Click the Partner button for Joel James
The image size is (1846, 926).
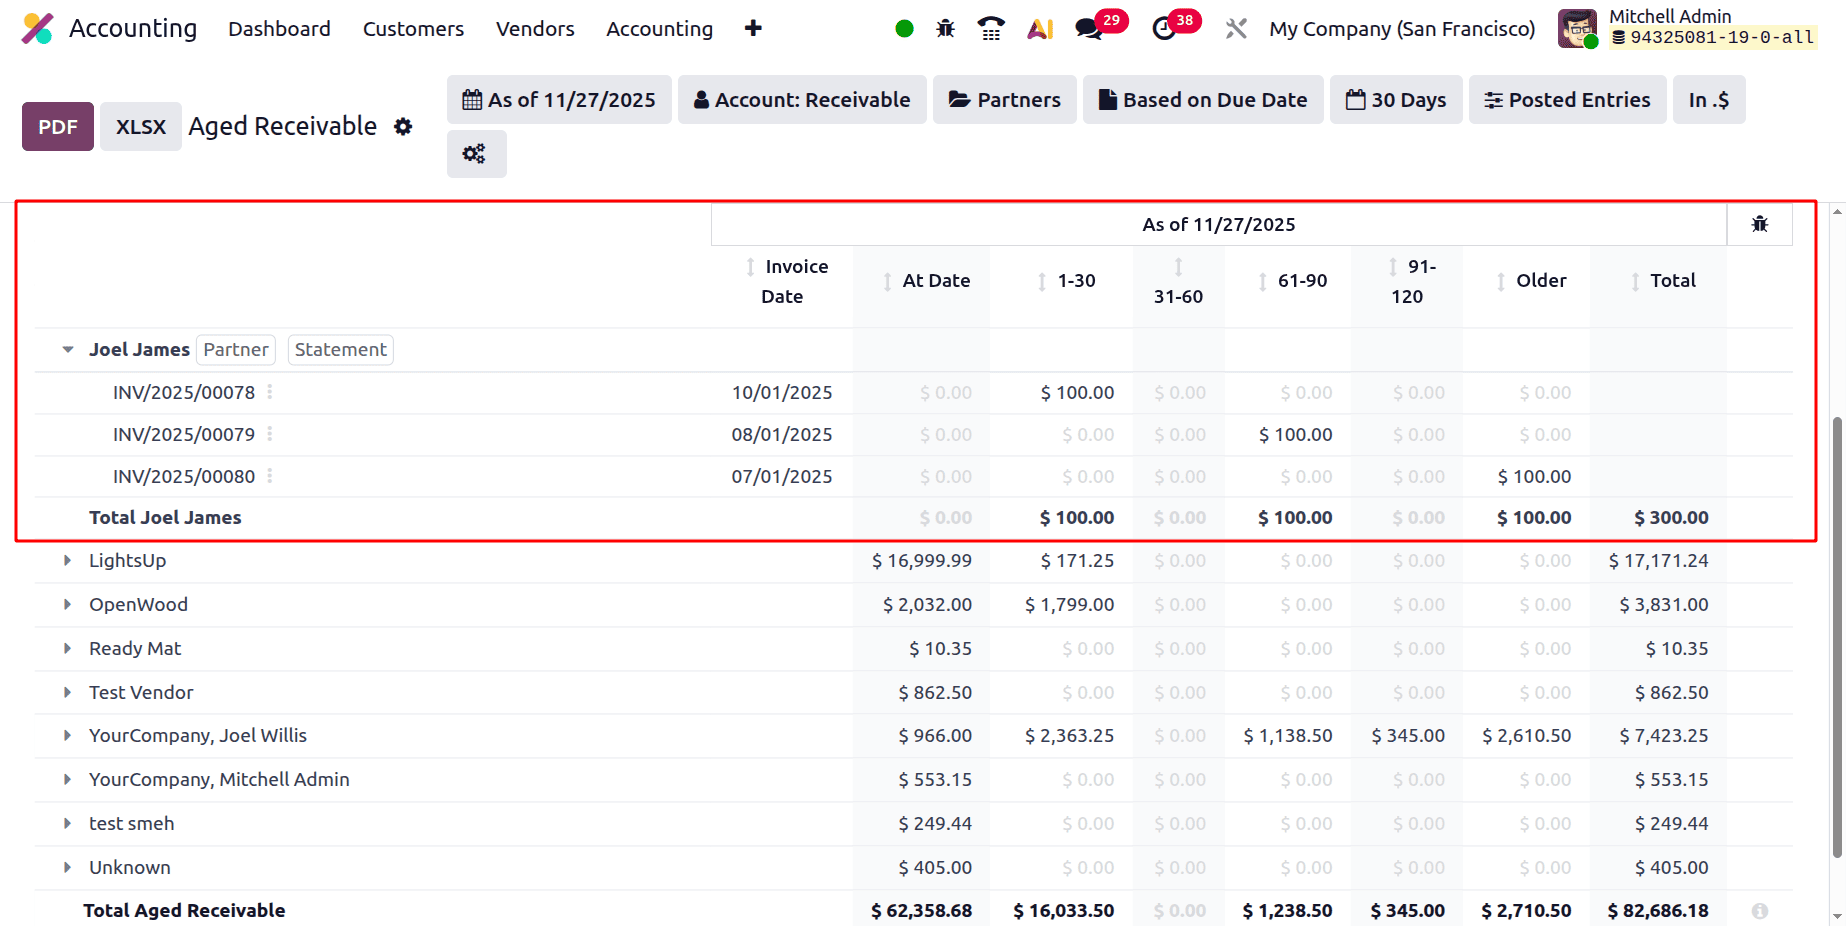[236, 350]
